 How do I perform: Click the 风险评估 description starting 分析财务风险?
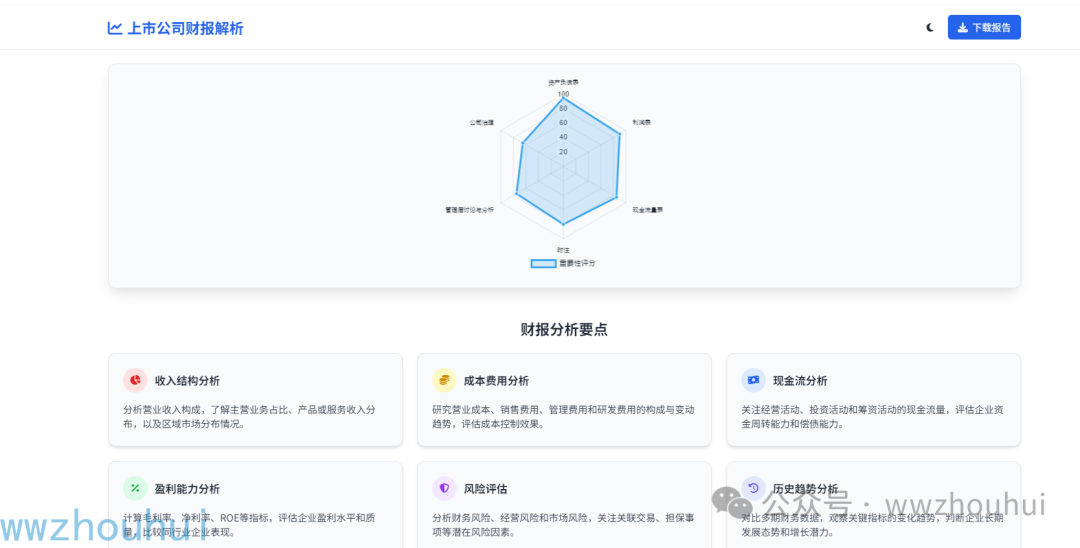tap(563, 525)
